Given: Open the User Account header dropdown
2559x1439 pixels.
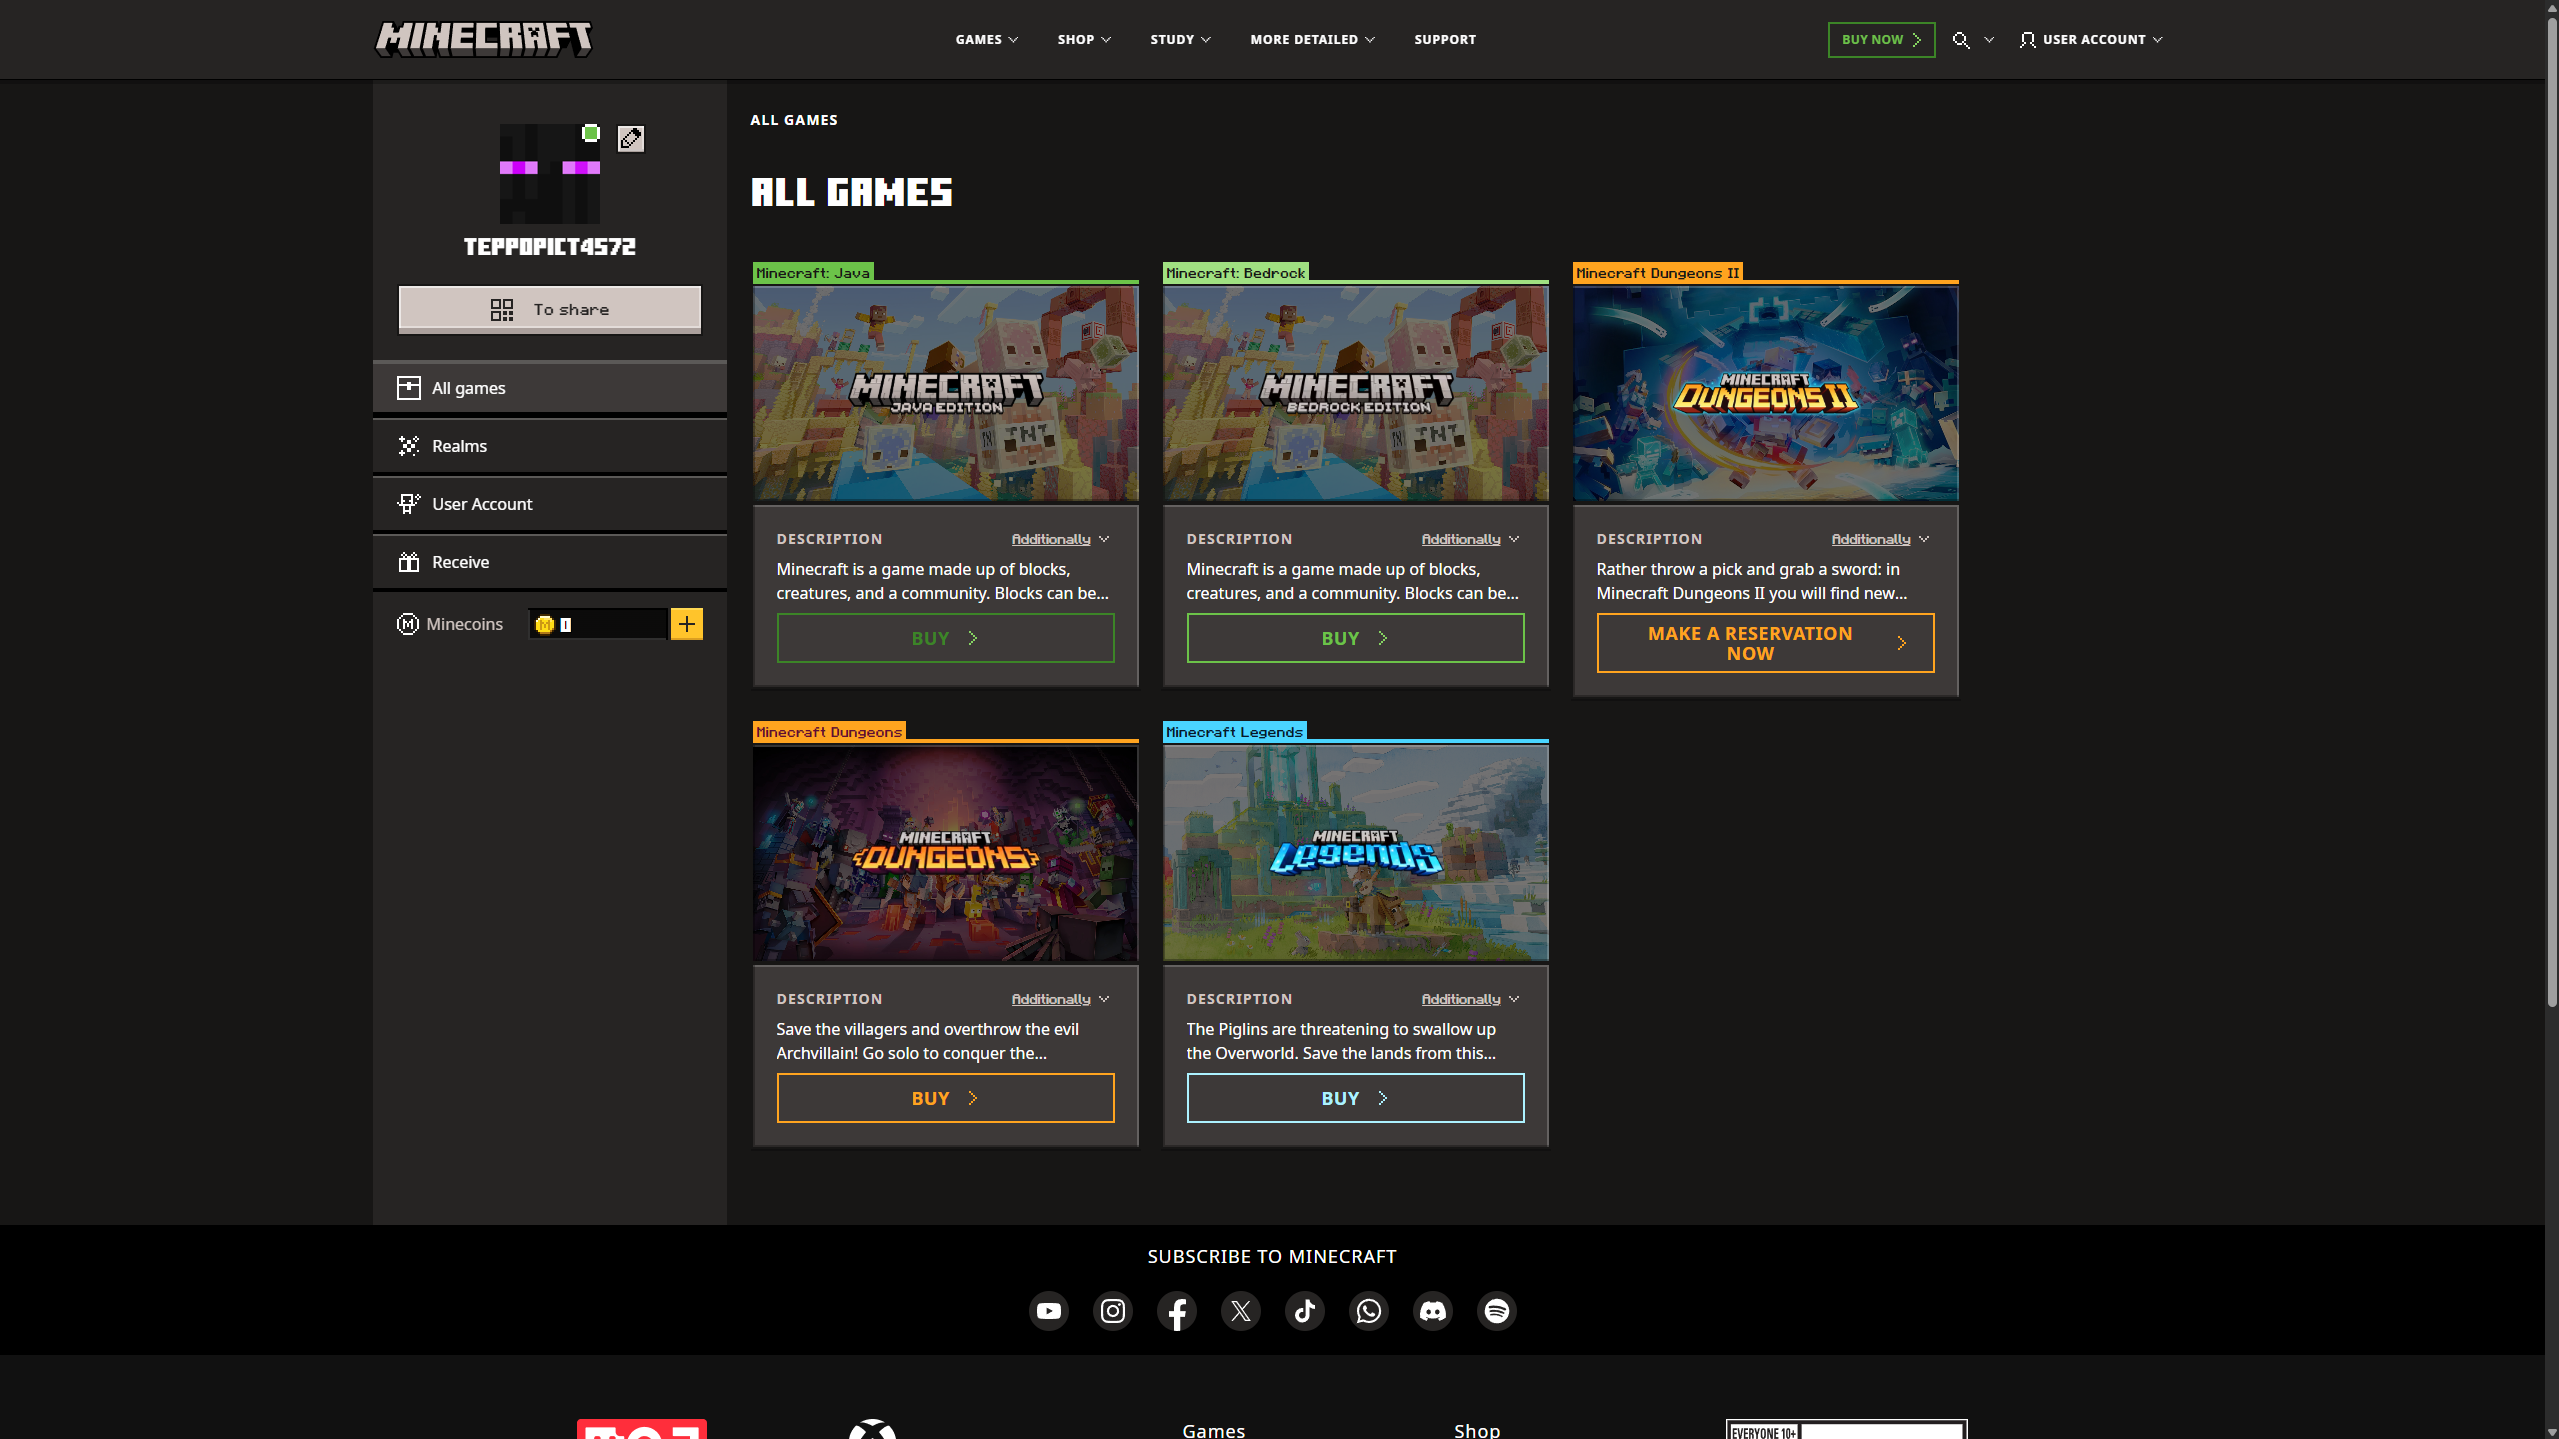Looking at the screenshot, I should (x=2091, y=40).
